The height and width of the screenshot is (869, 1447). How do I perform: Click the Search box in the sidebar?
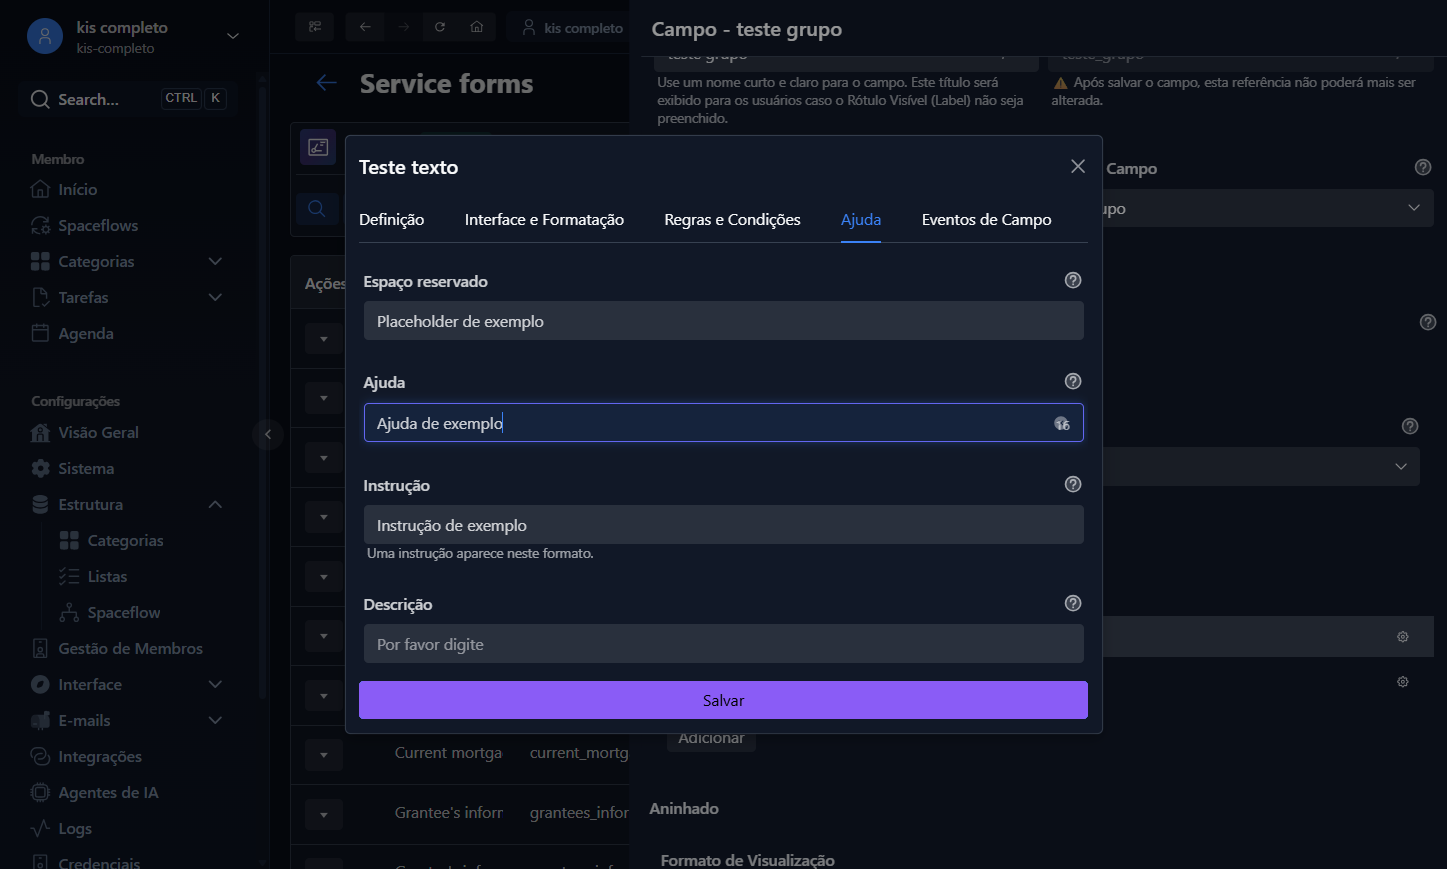click(x=128, y=98)
